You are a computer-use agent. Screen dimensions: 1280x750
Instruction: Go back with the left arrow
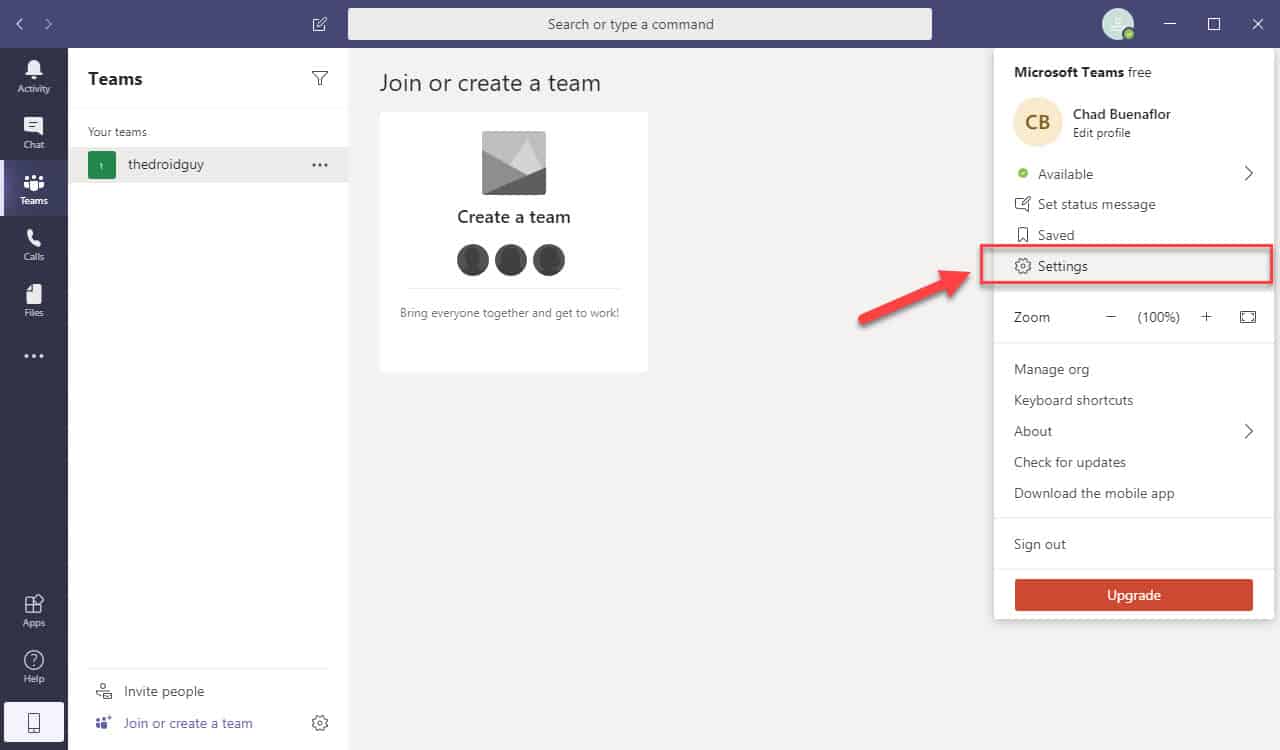20,23
